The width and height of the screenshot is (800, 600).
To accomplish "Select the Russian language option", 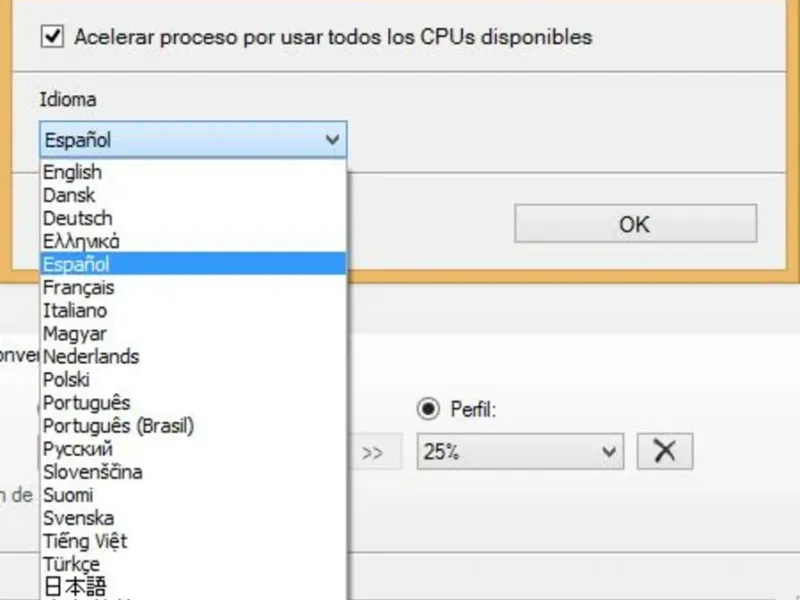I will (78, 449).
